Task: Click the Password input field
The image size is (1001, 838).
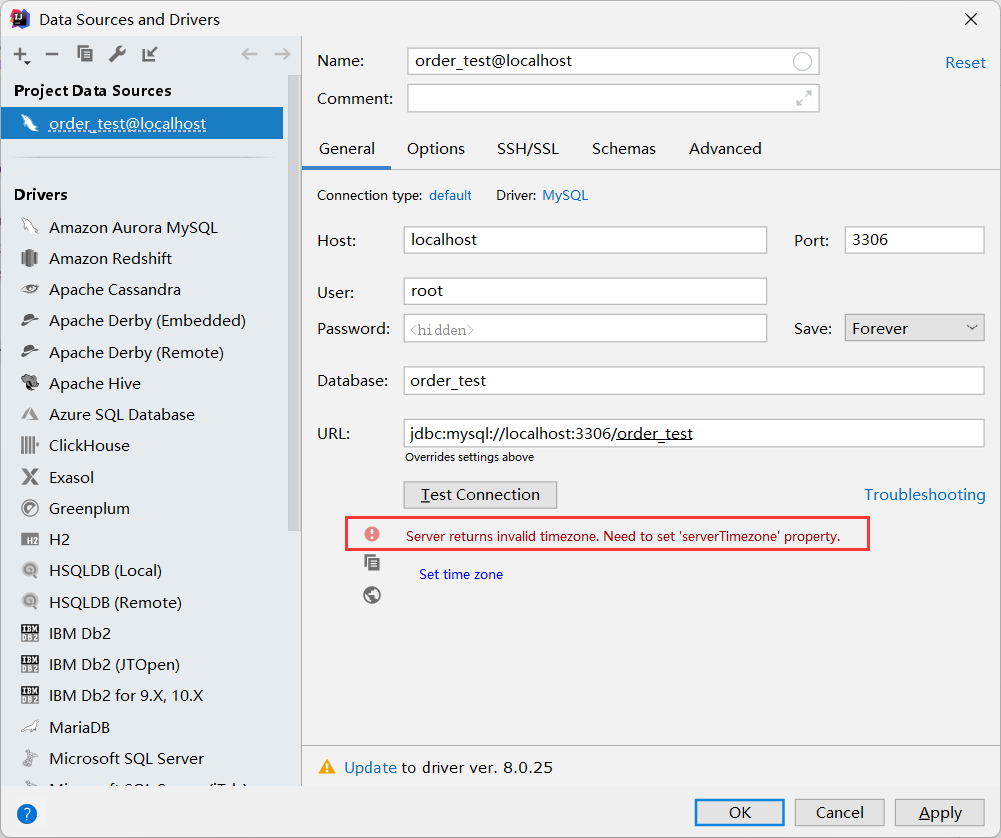Action: click(585, 328)
